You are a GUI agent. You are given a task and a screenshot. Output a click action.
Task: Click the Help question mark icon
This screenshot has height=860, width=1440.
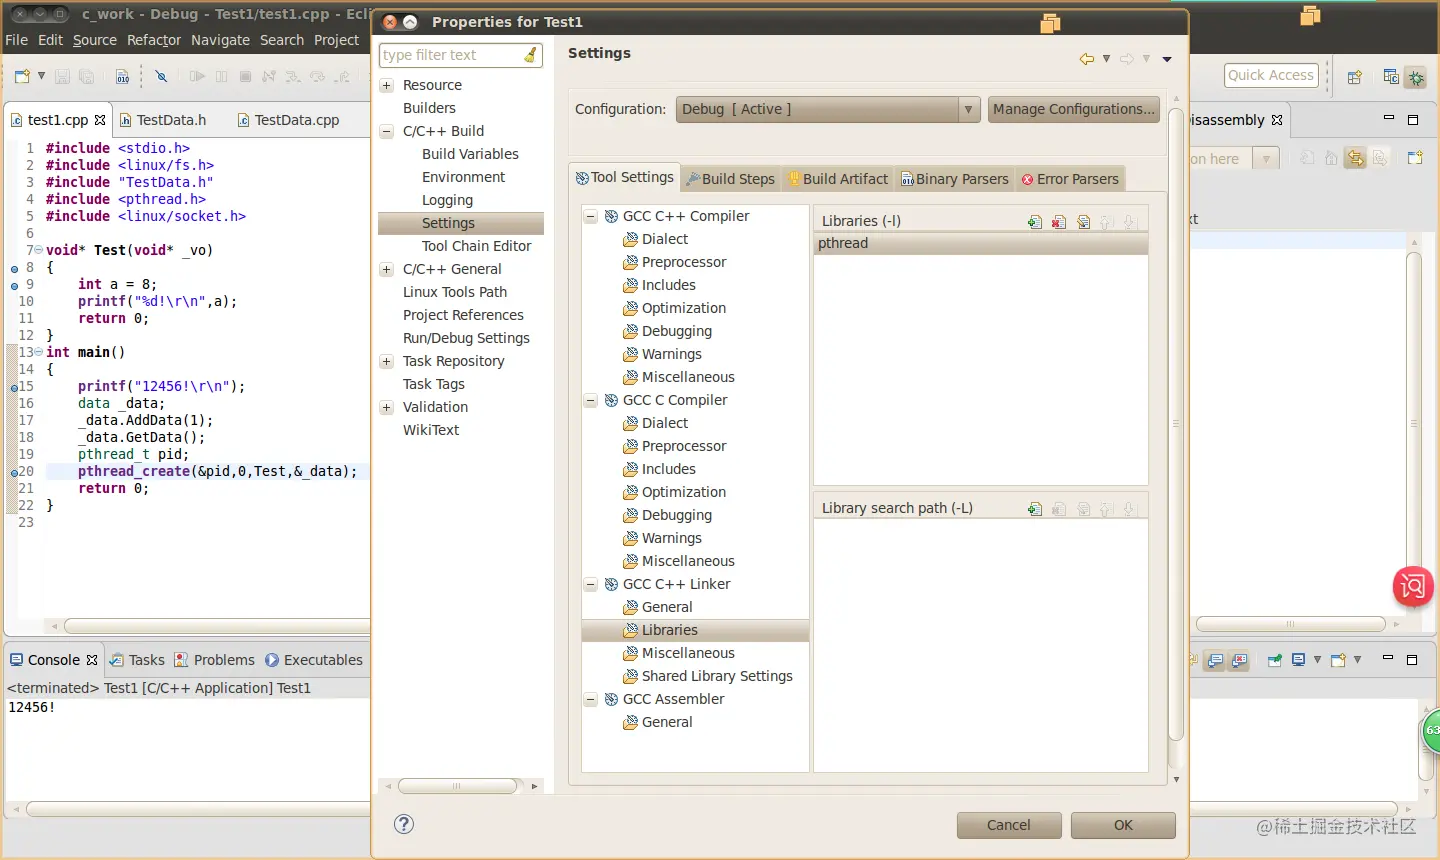pyautogui.click(x=404, y=824)
